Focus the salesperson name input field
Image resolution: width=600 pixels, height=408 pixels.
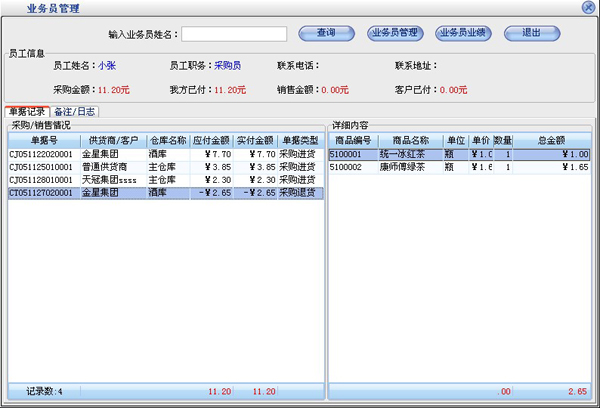coord(233,34)
